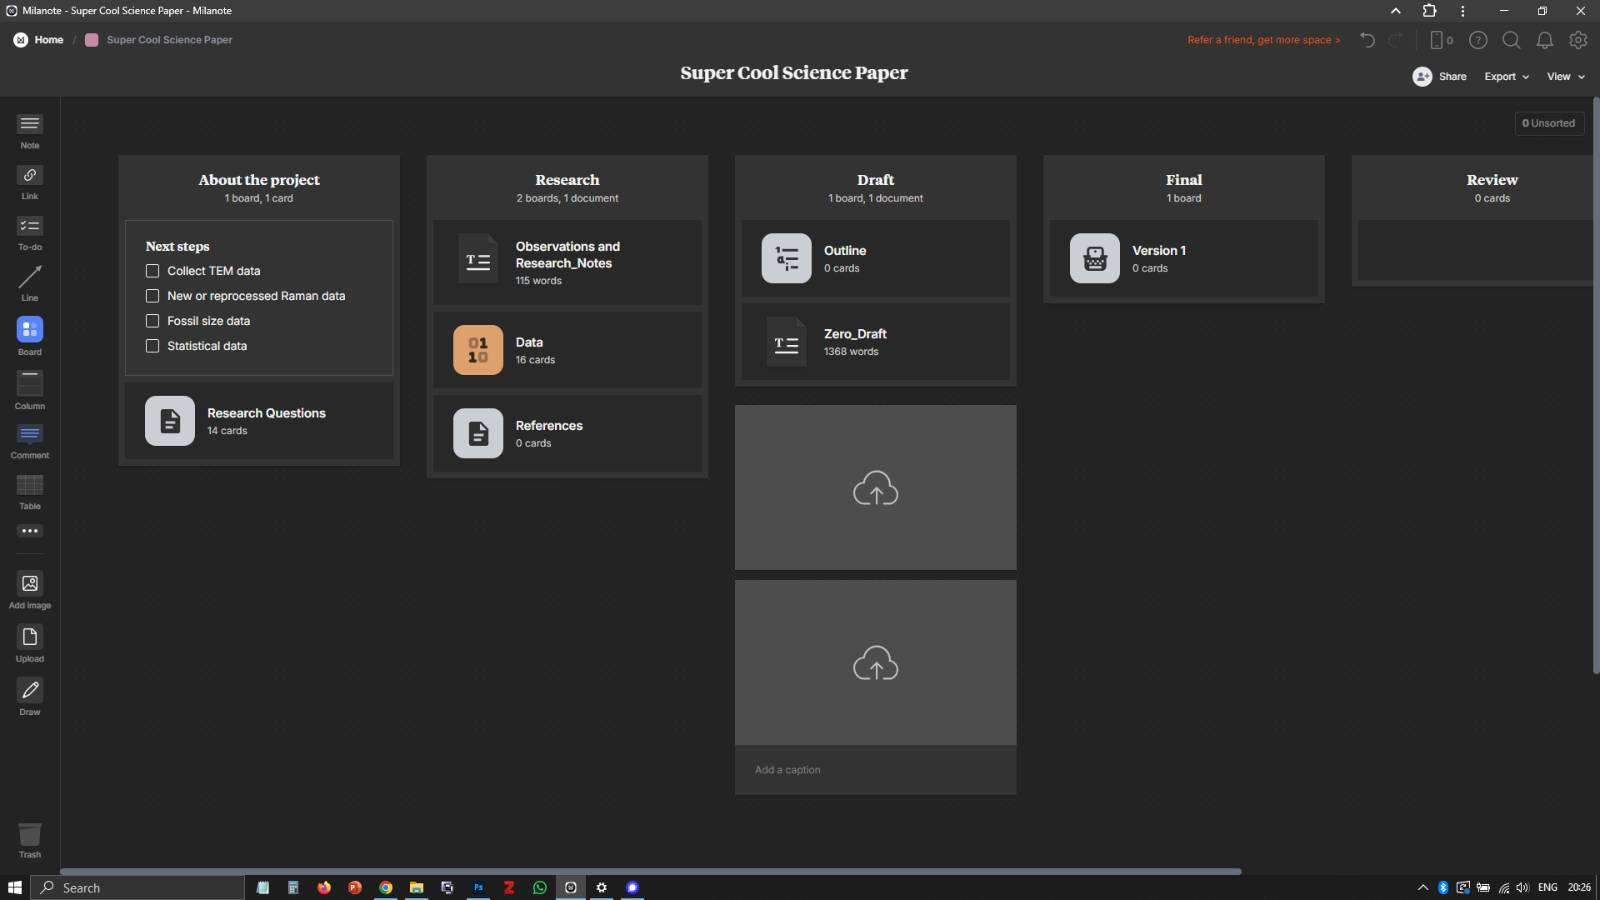The image size is (1600, 900).
Task: Expand more tools with three-dots button
Action: [30, 531]
